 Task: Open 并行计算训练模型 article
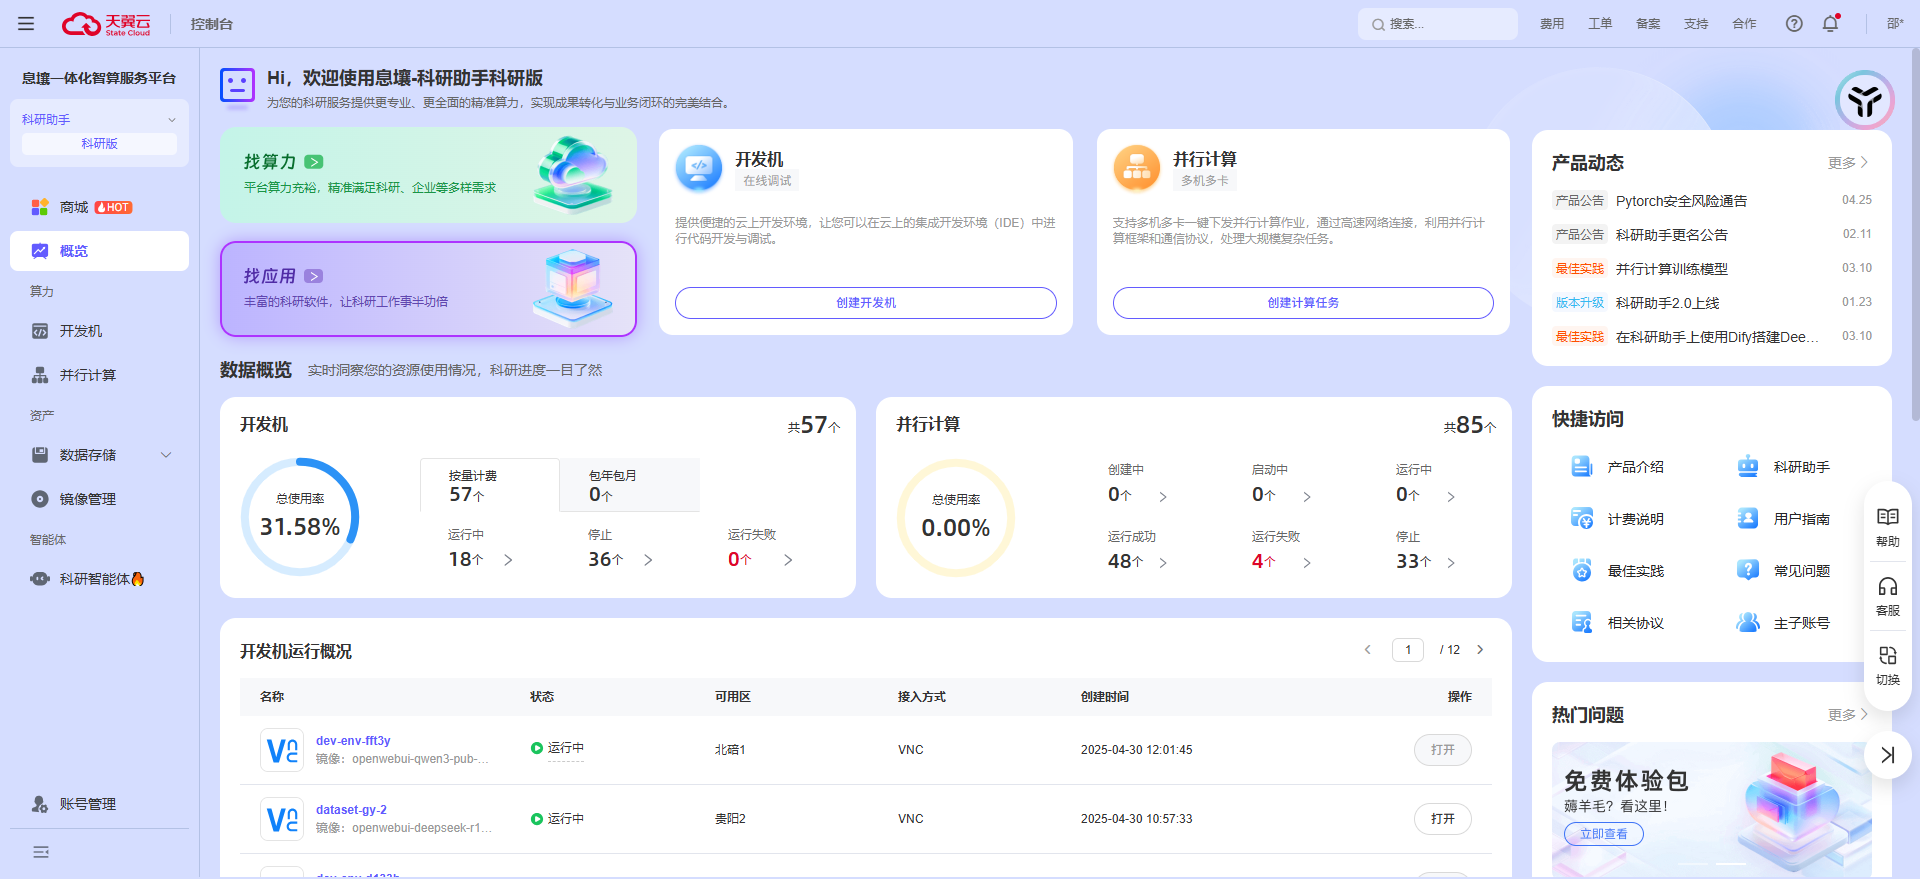coord(1672,269)
